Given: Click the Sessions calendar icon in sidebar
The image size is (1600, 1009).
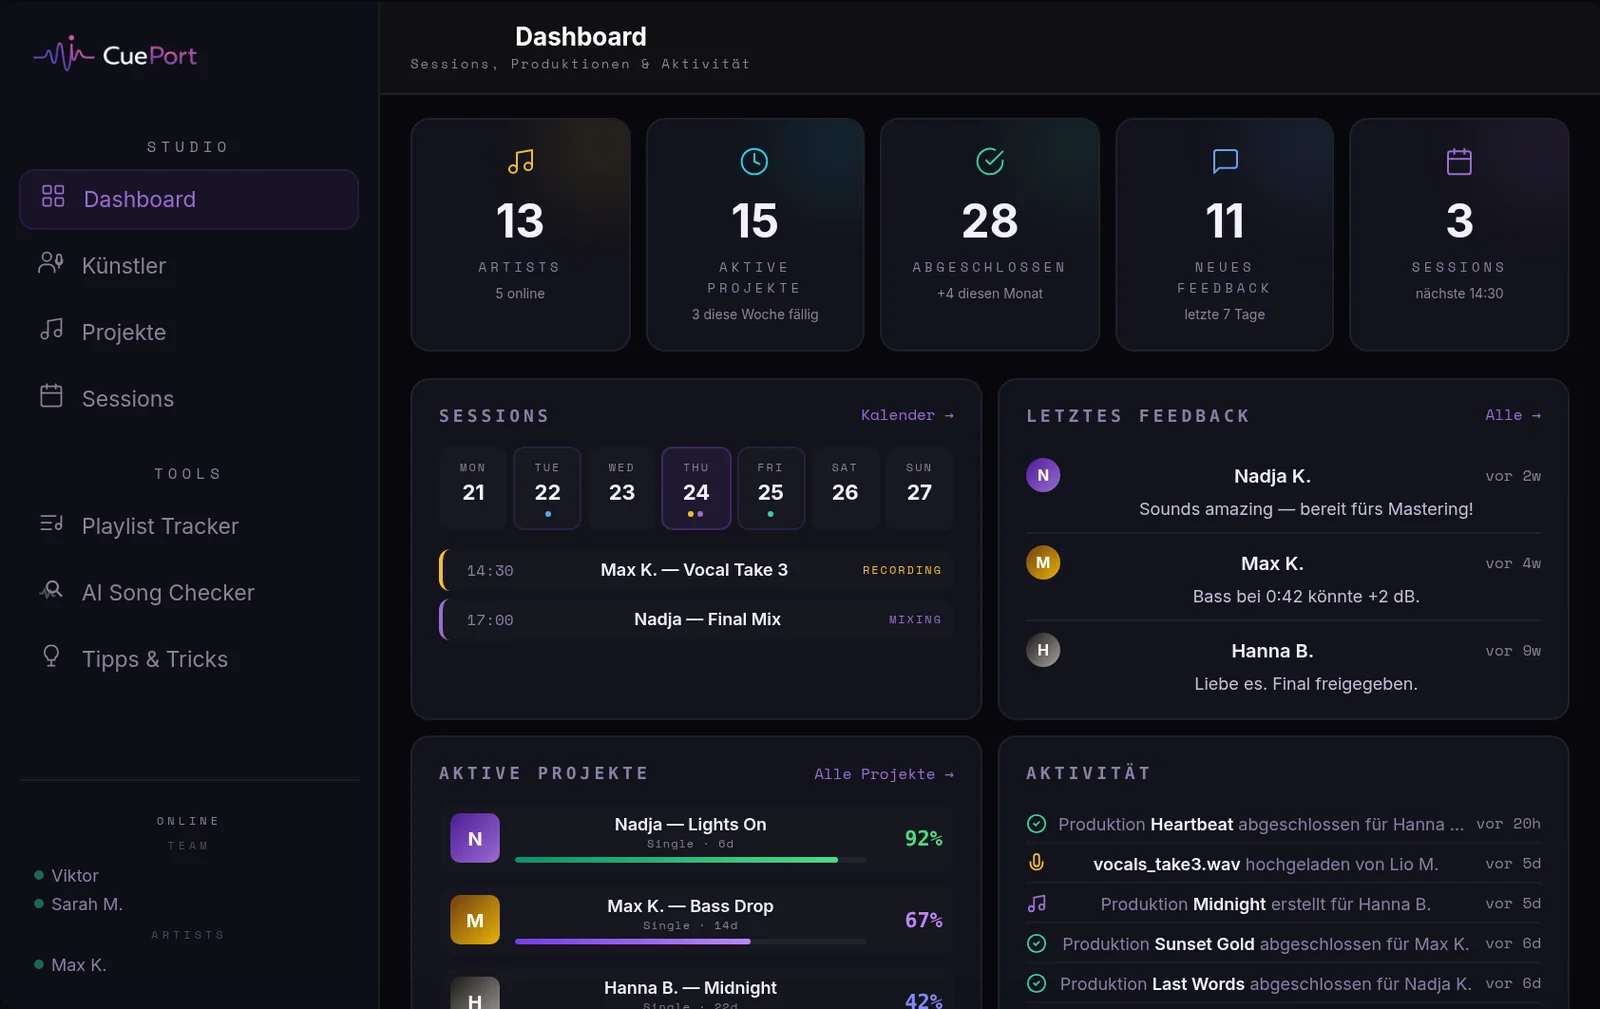Looking at the screenshot, I should (x=51, y=395).
